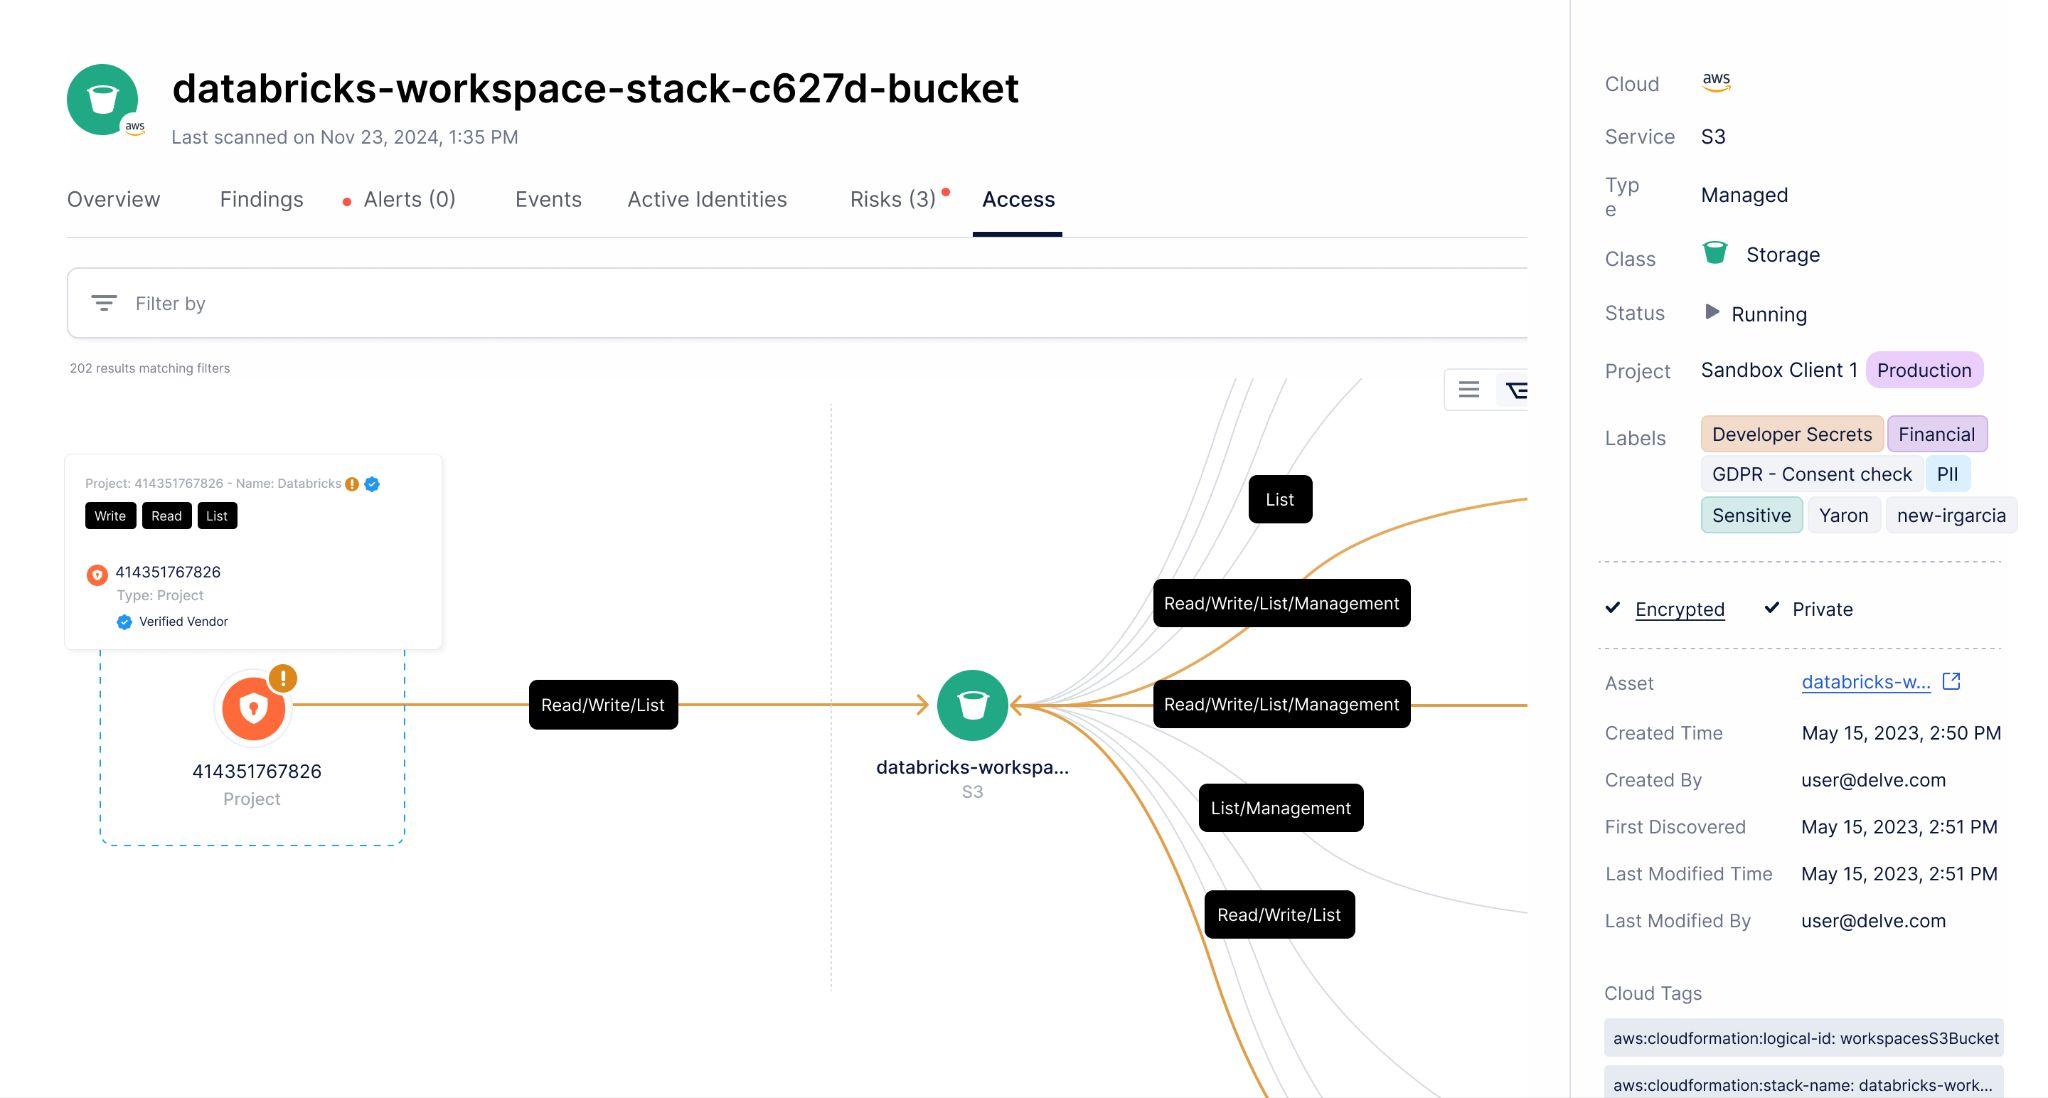Click the Developer Secrets label
The image size is (2048, 1098).
coord(1792,434)
